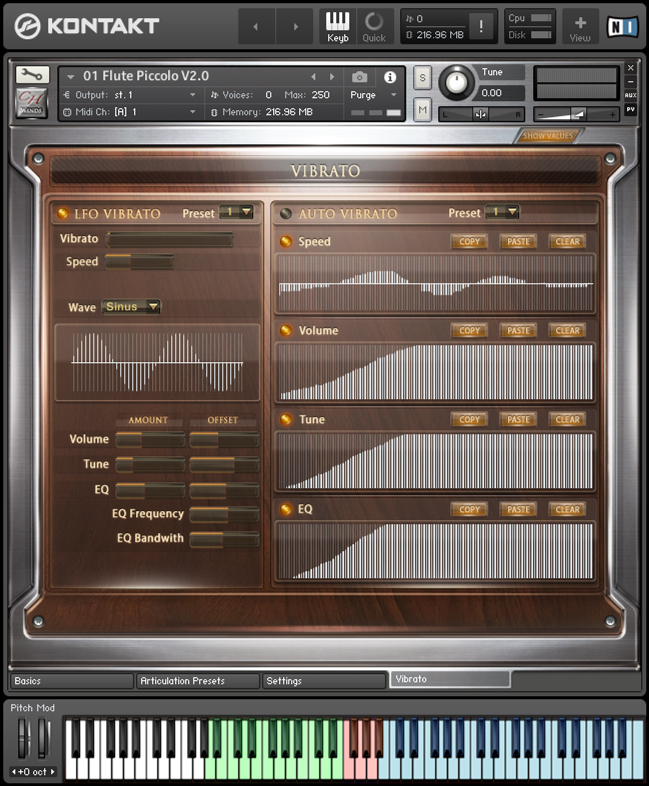649x786 pixels.
Task: Click the Show Values button
Action: tap(548, 136)
